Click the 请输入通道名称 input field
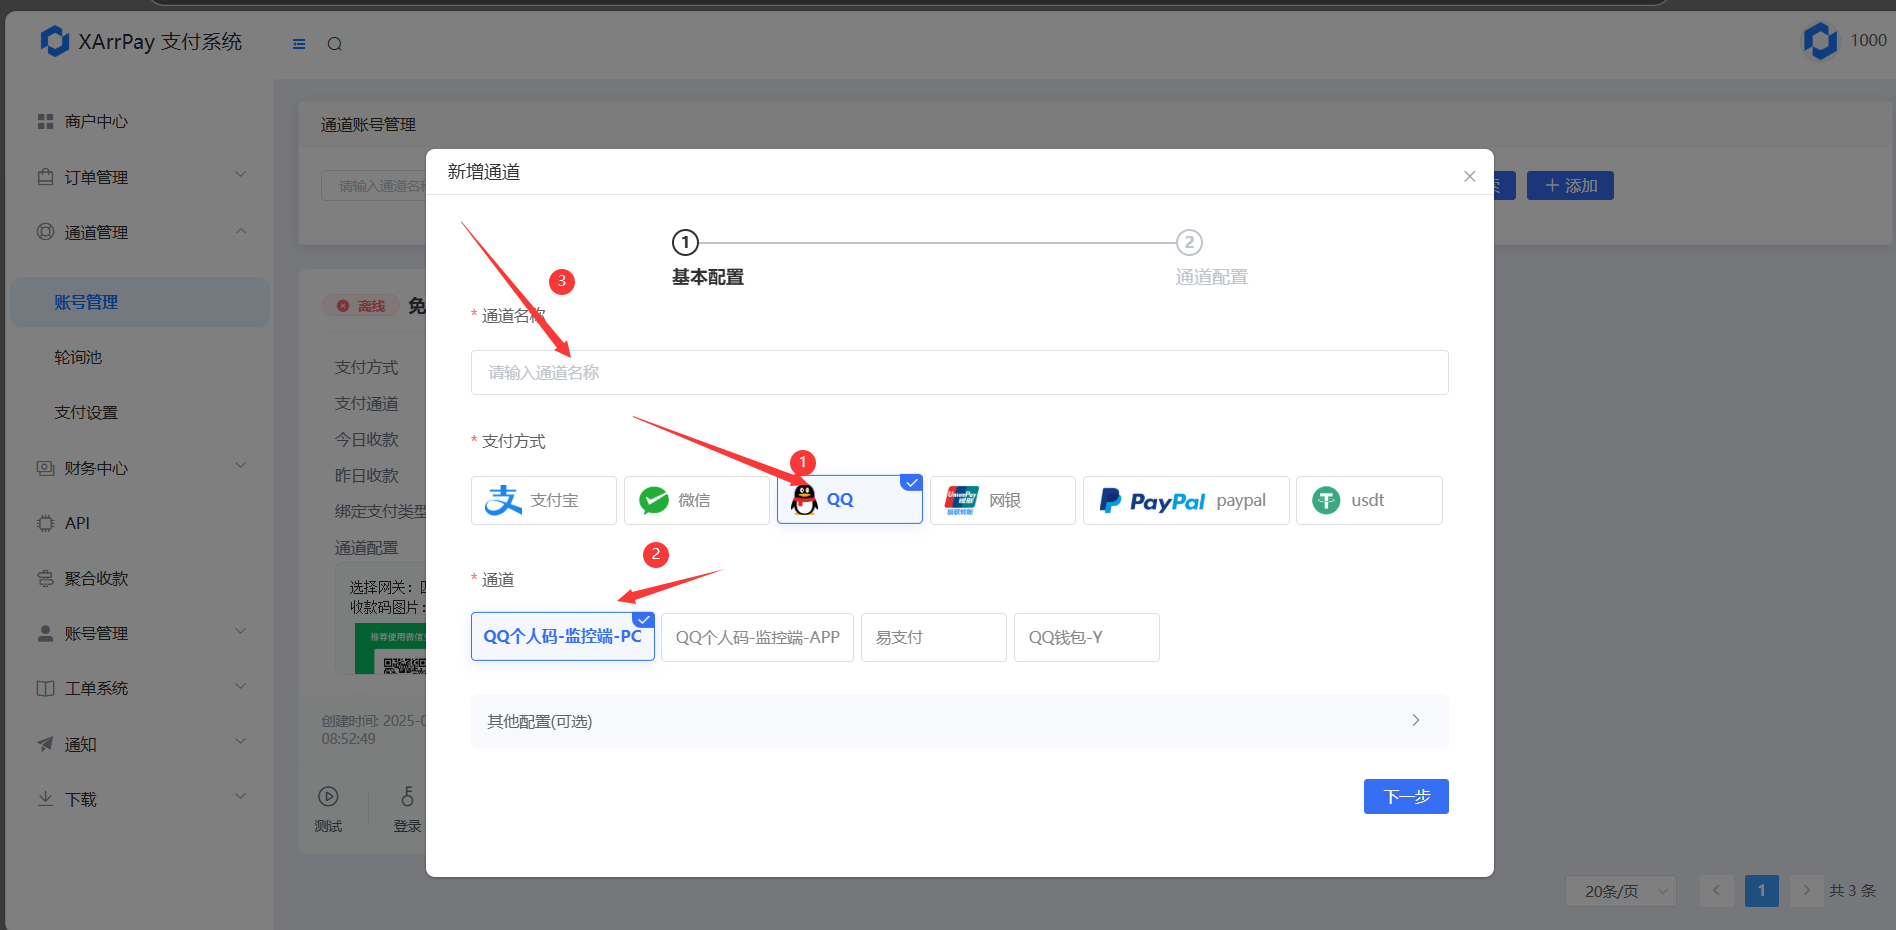This screenshot has width=1896, height=930. (x=958, y=372)
